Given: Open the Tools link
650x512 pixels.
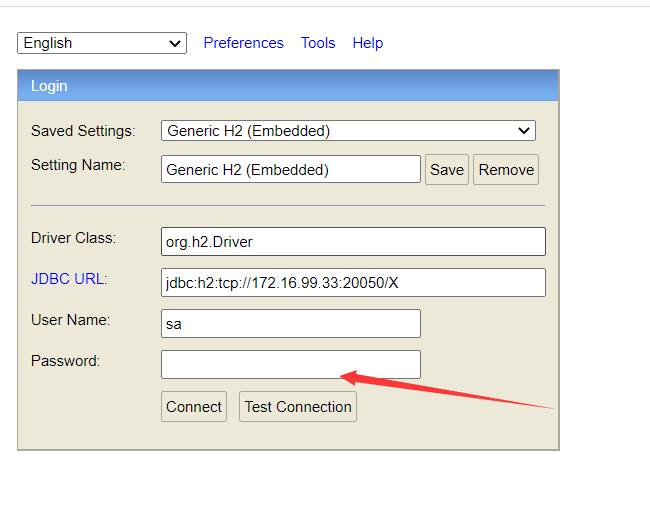Looking at the screenshot, I should tap(318, 43).
